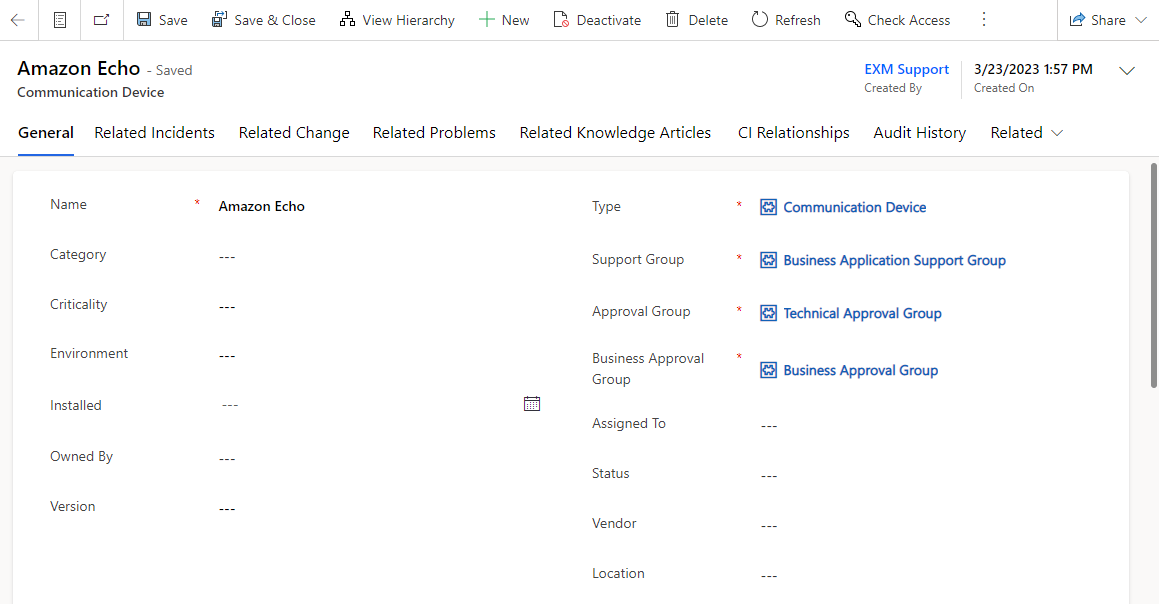The height and width of the screenshot is (604, 1159).
Task: Click the Created On date text
Action: [1033, 69]
